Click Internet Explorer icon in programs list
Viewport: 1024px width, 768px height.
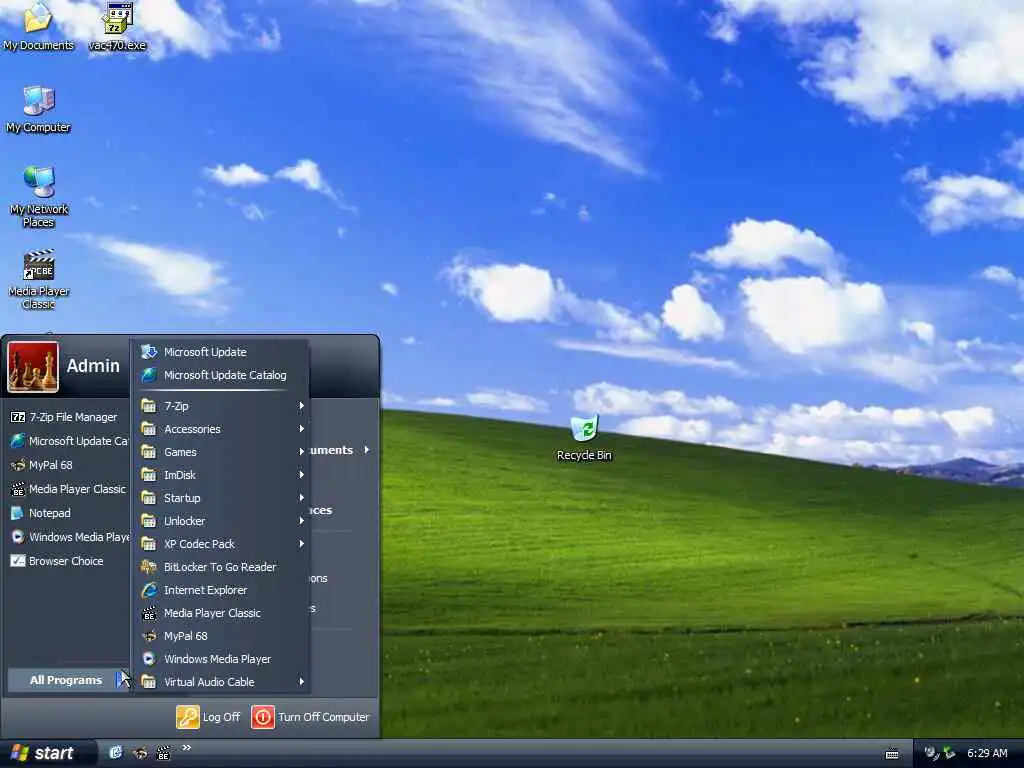[x=149, y=590]
